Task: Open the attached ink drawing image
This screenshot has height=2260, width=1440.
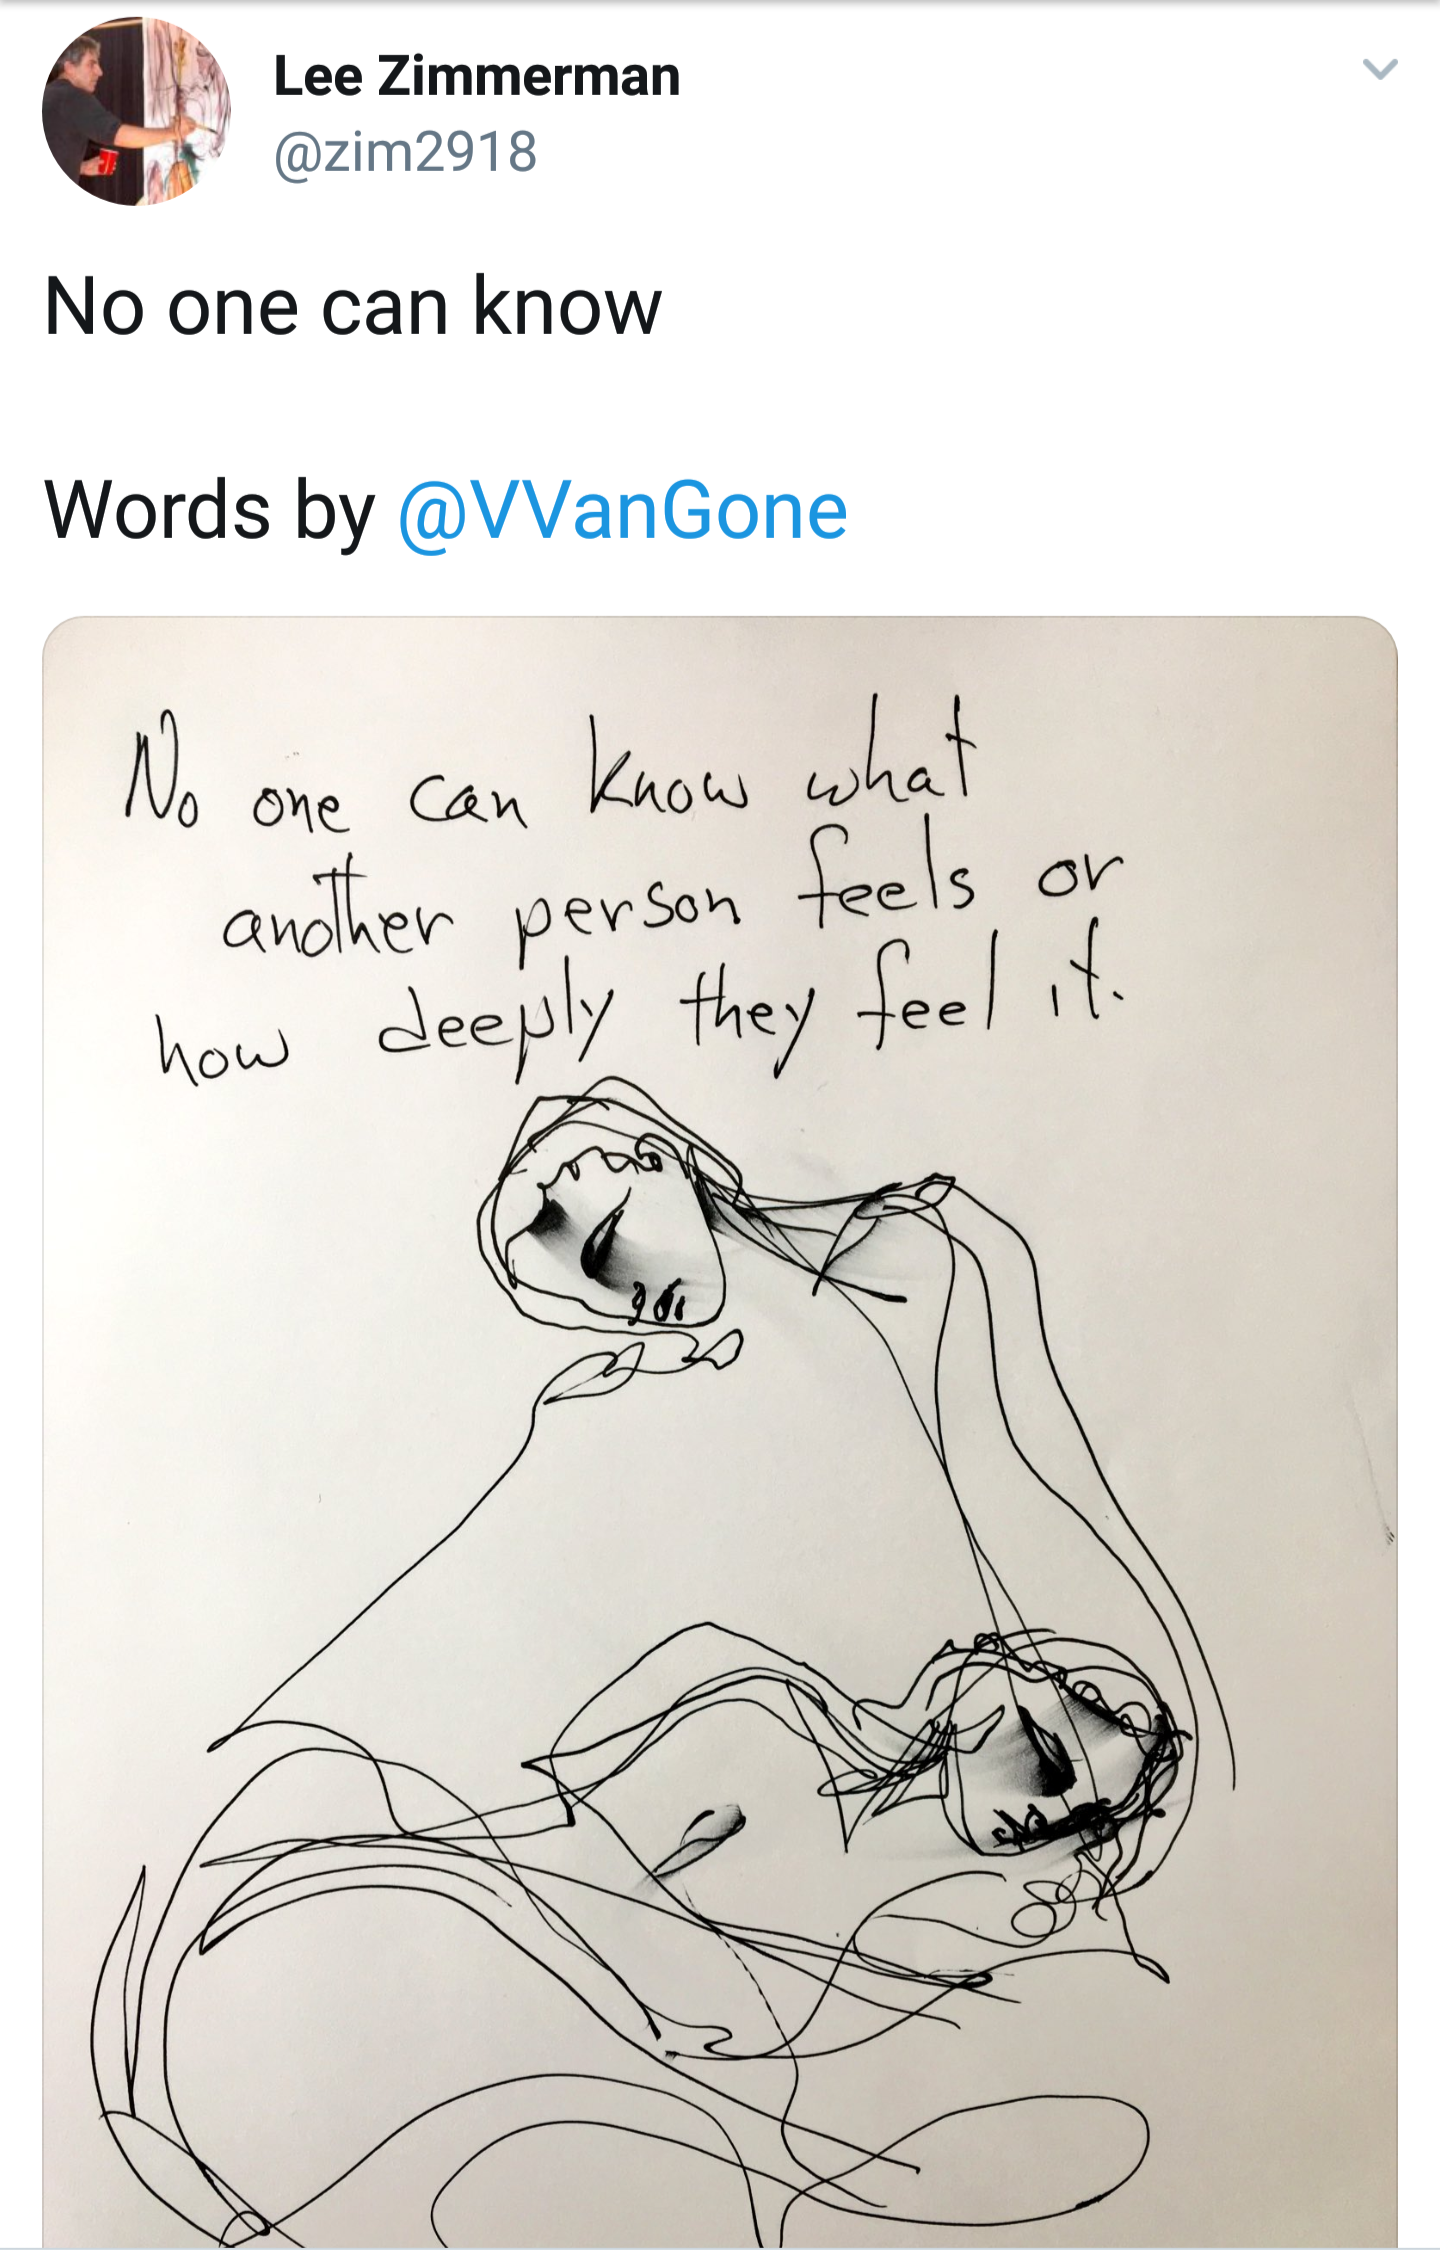Action: coord(720,1500)
